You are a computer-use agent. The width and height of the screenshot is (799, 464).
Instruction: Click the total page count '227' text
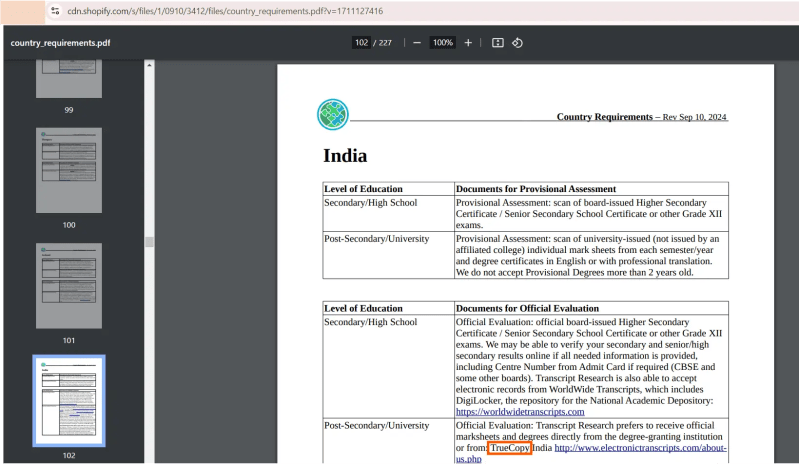point(385,43)
